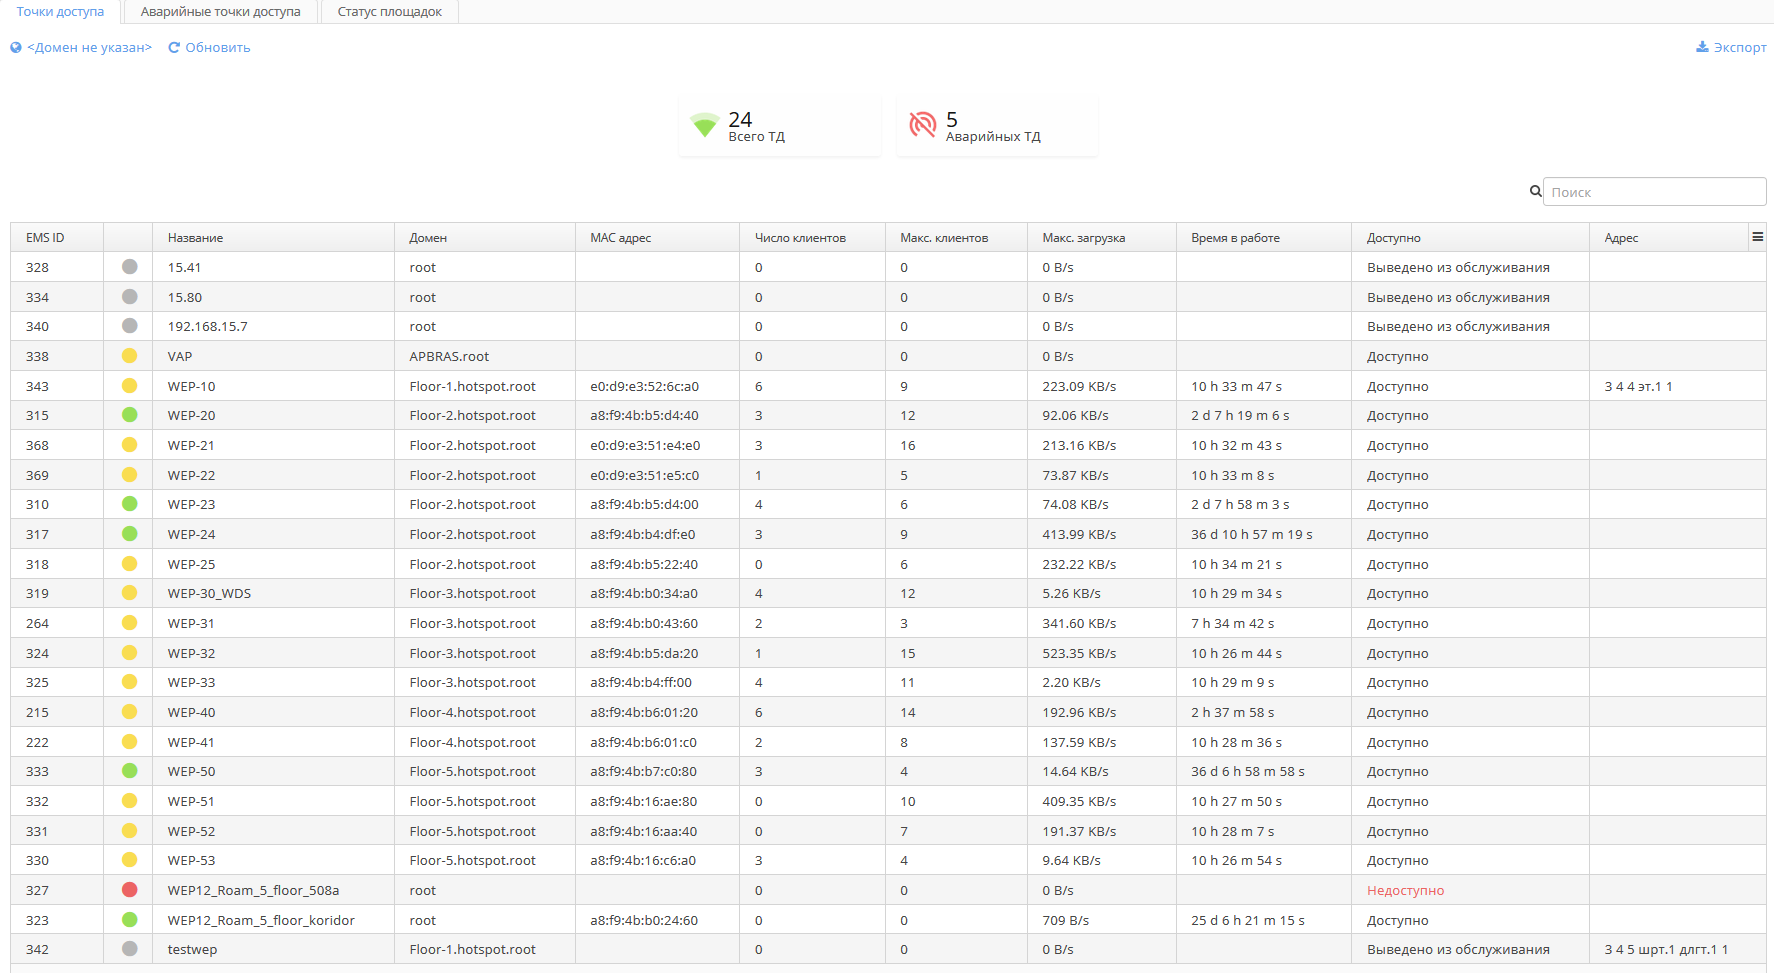The image size is (1774, 973).
Task: Click the WEP-41 name cell
Action: click(273, 742)
